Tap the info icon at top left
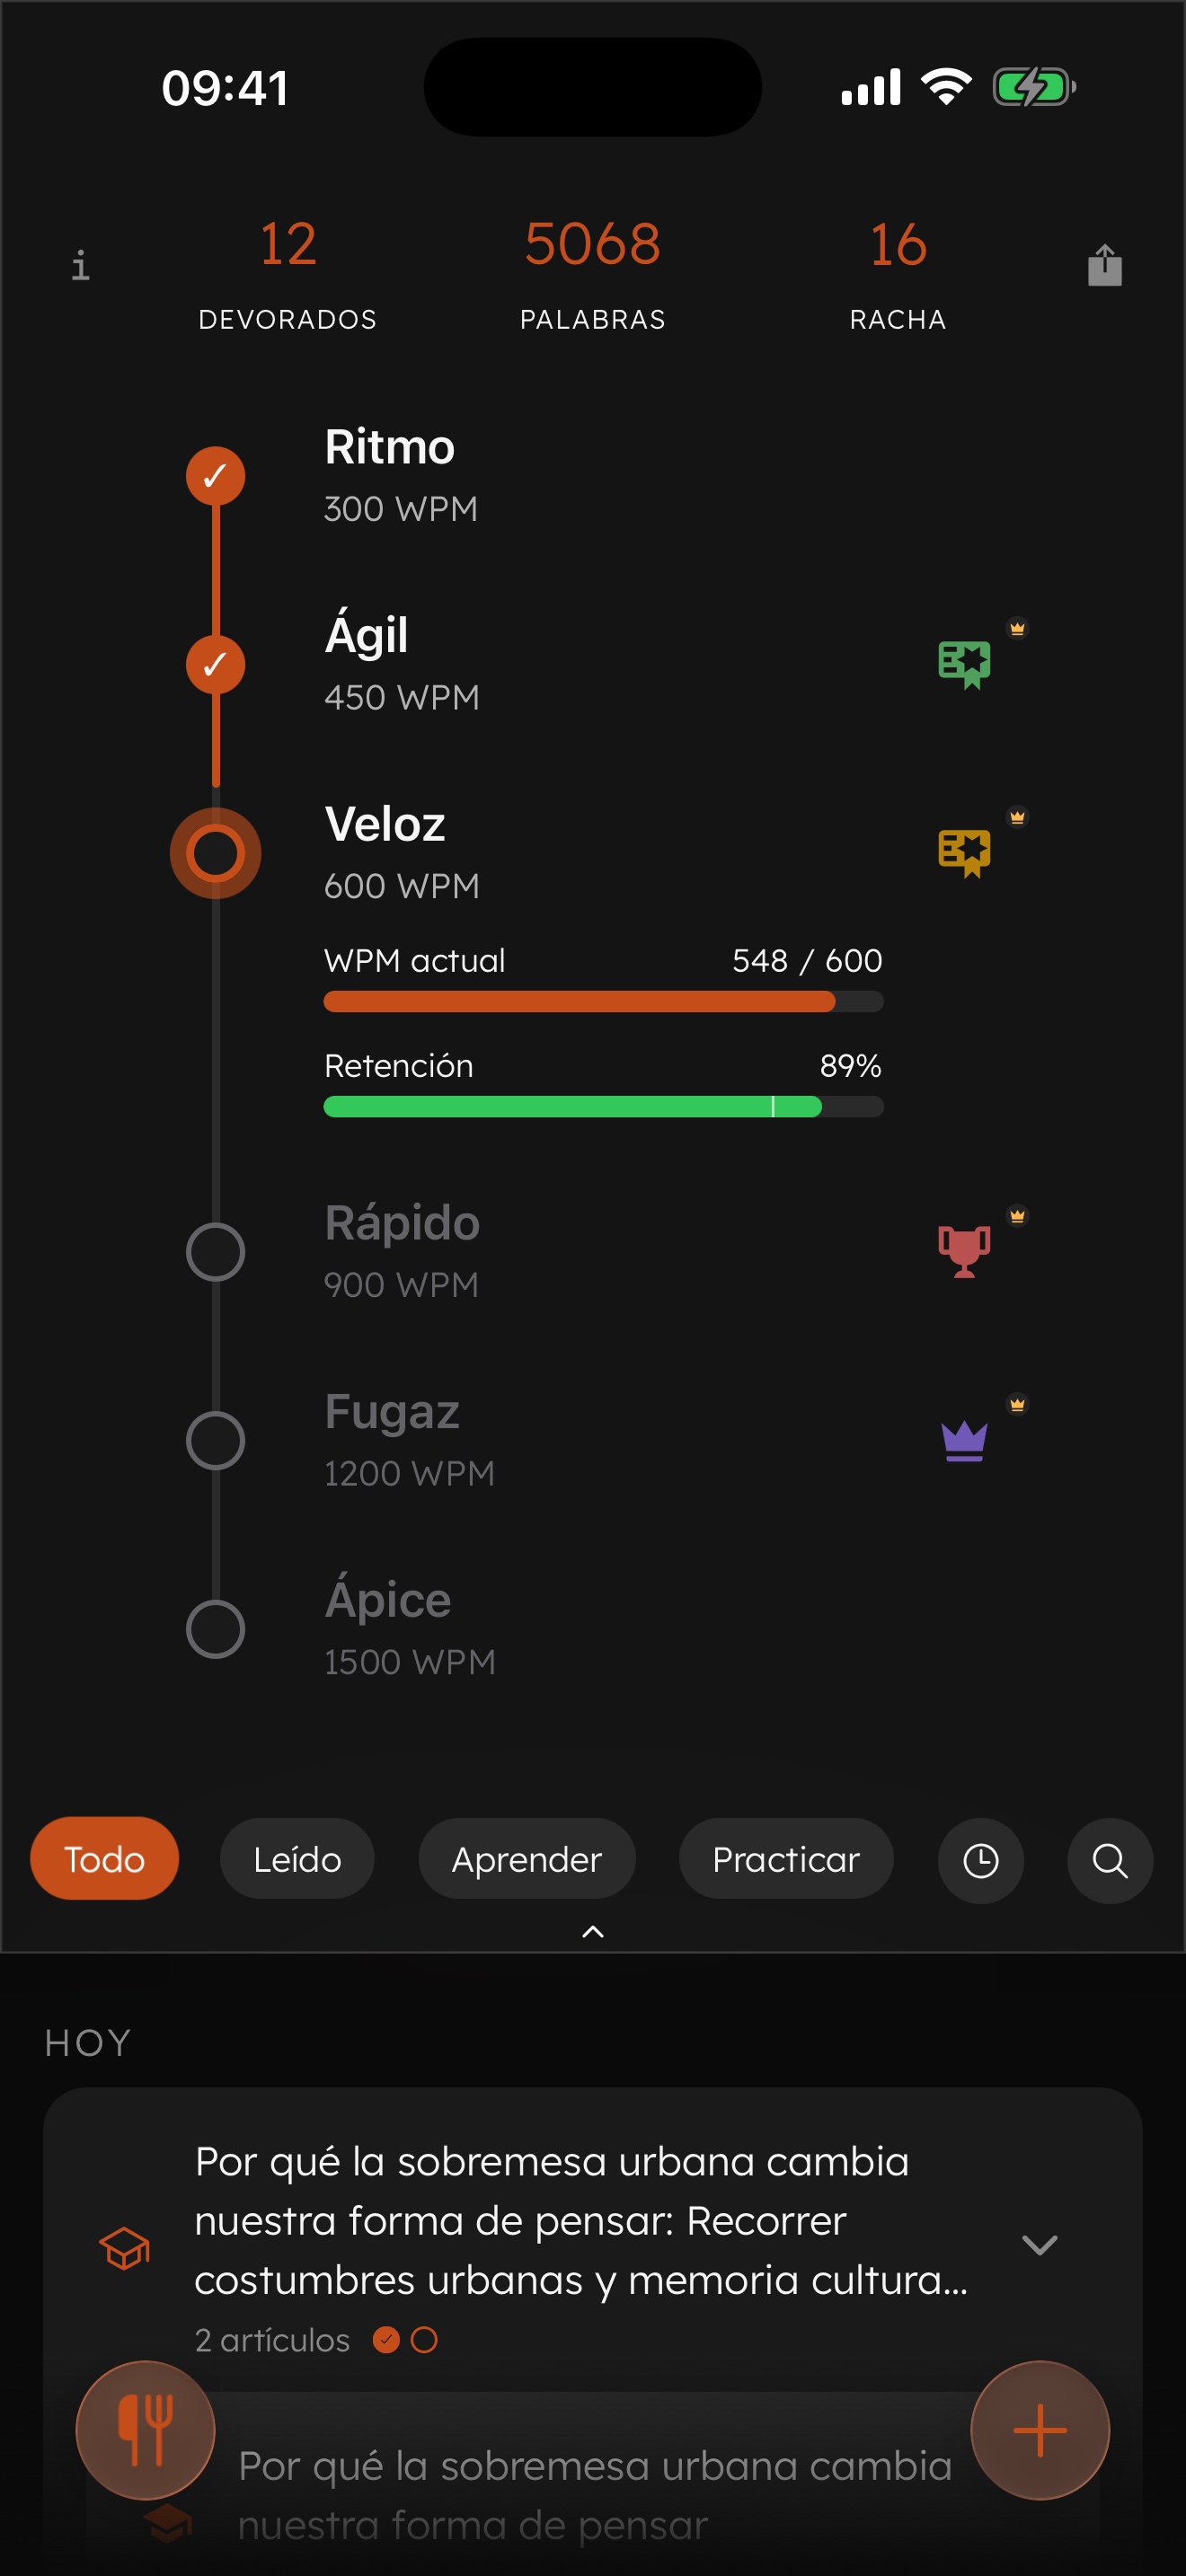 point(81,266)
